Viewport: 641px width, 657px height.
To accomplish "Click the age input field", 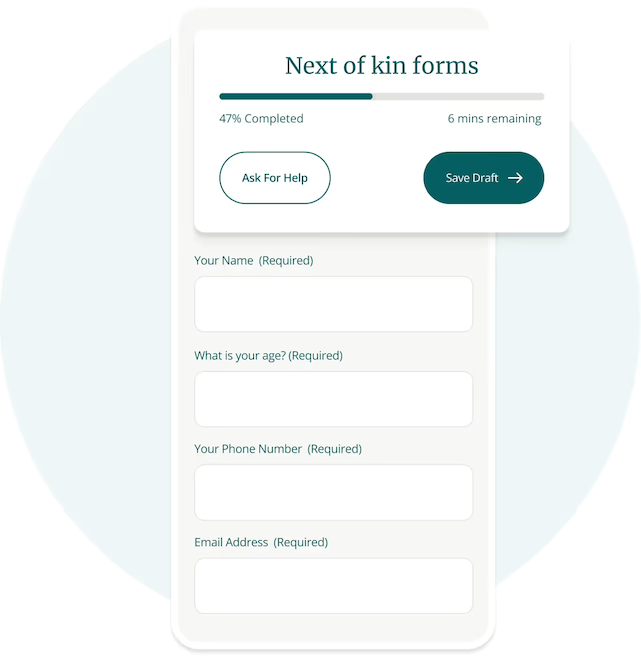I will 333,399.
